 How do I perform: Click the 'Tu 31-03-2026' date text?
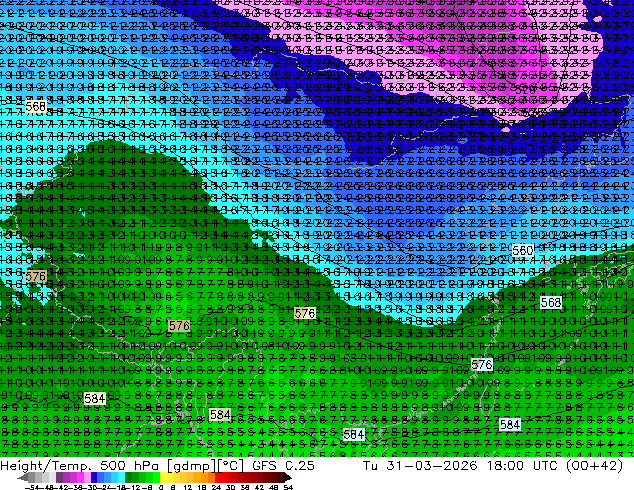click(420, 465)
